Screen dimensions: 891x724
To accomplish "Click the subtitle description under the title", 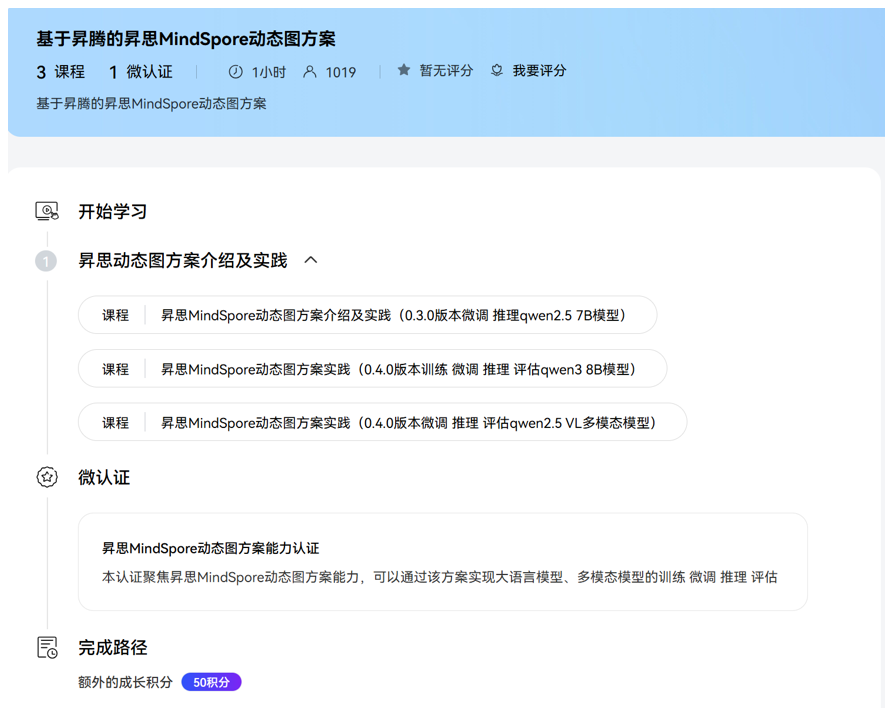I will pyautogui.click(x=151, y=103).
